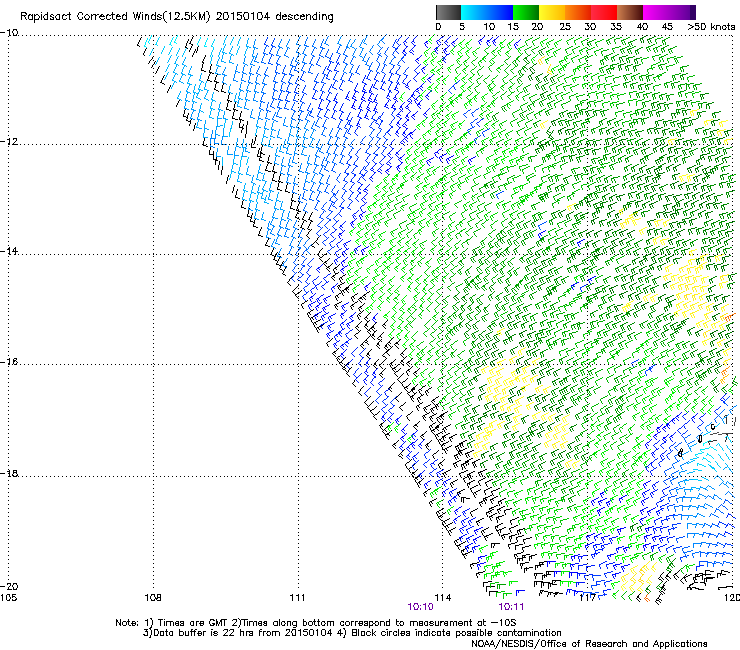Click the '-12' latitude axis label
740x650 pixels.
9,142
